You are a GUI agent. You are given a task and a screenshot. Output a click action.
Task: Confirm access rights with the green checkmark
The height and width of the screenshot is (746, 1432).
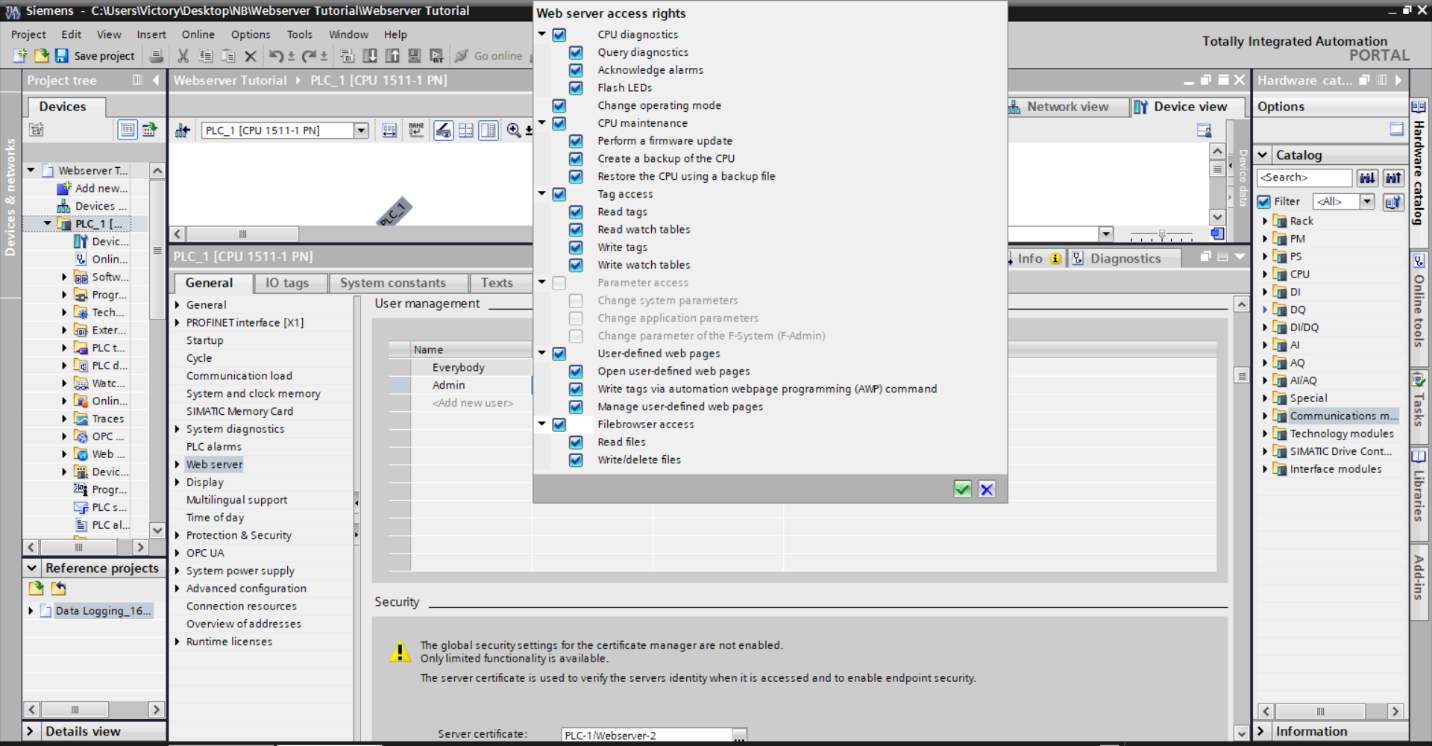(x=962, y=489)
